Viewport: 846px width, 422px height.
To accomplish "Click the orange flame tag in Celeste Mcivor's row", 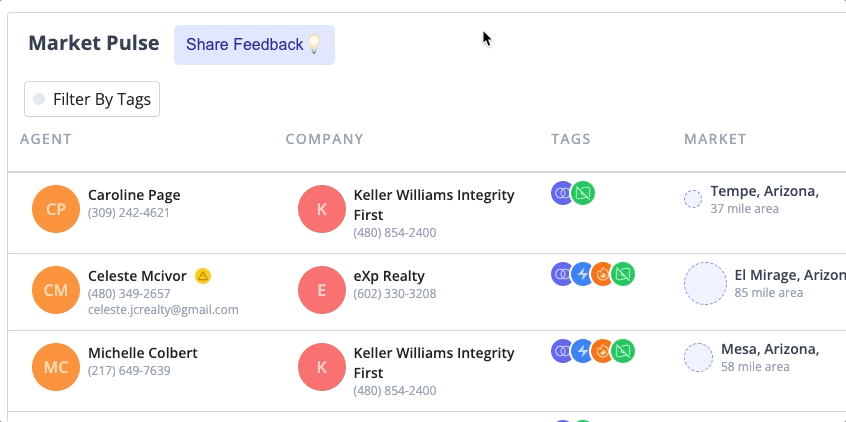I will pos(603,274).
